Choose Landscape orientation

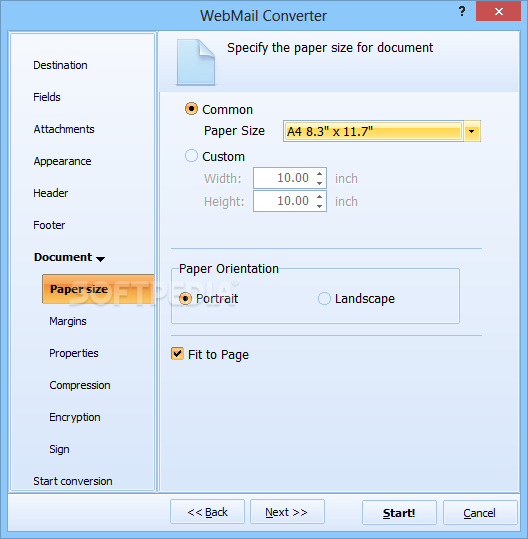(324, 298)
